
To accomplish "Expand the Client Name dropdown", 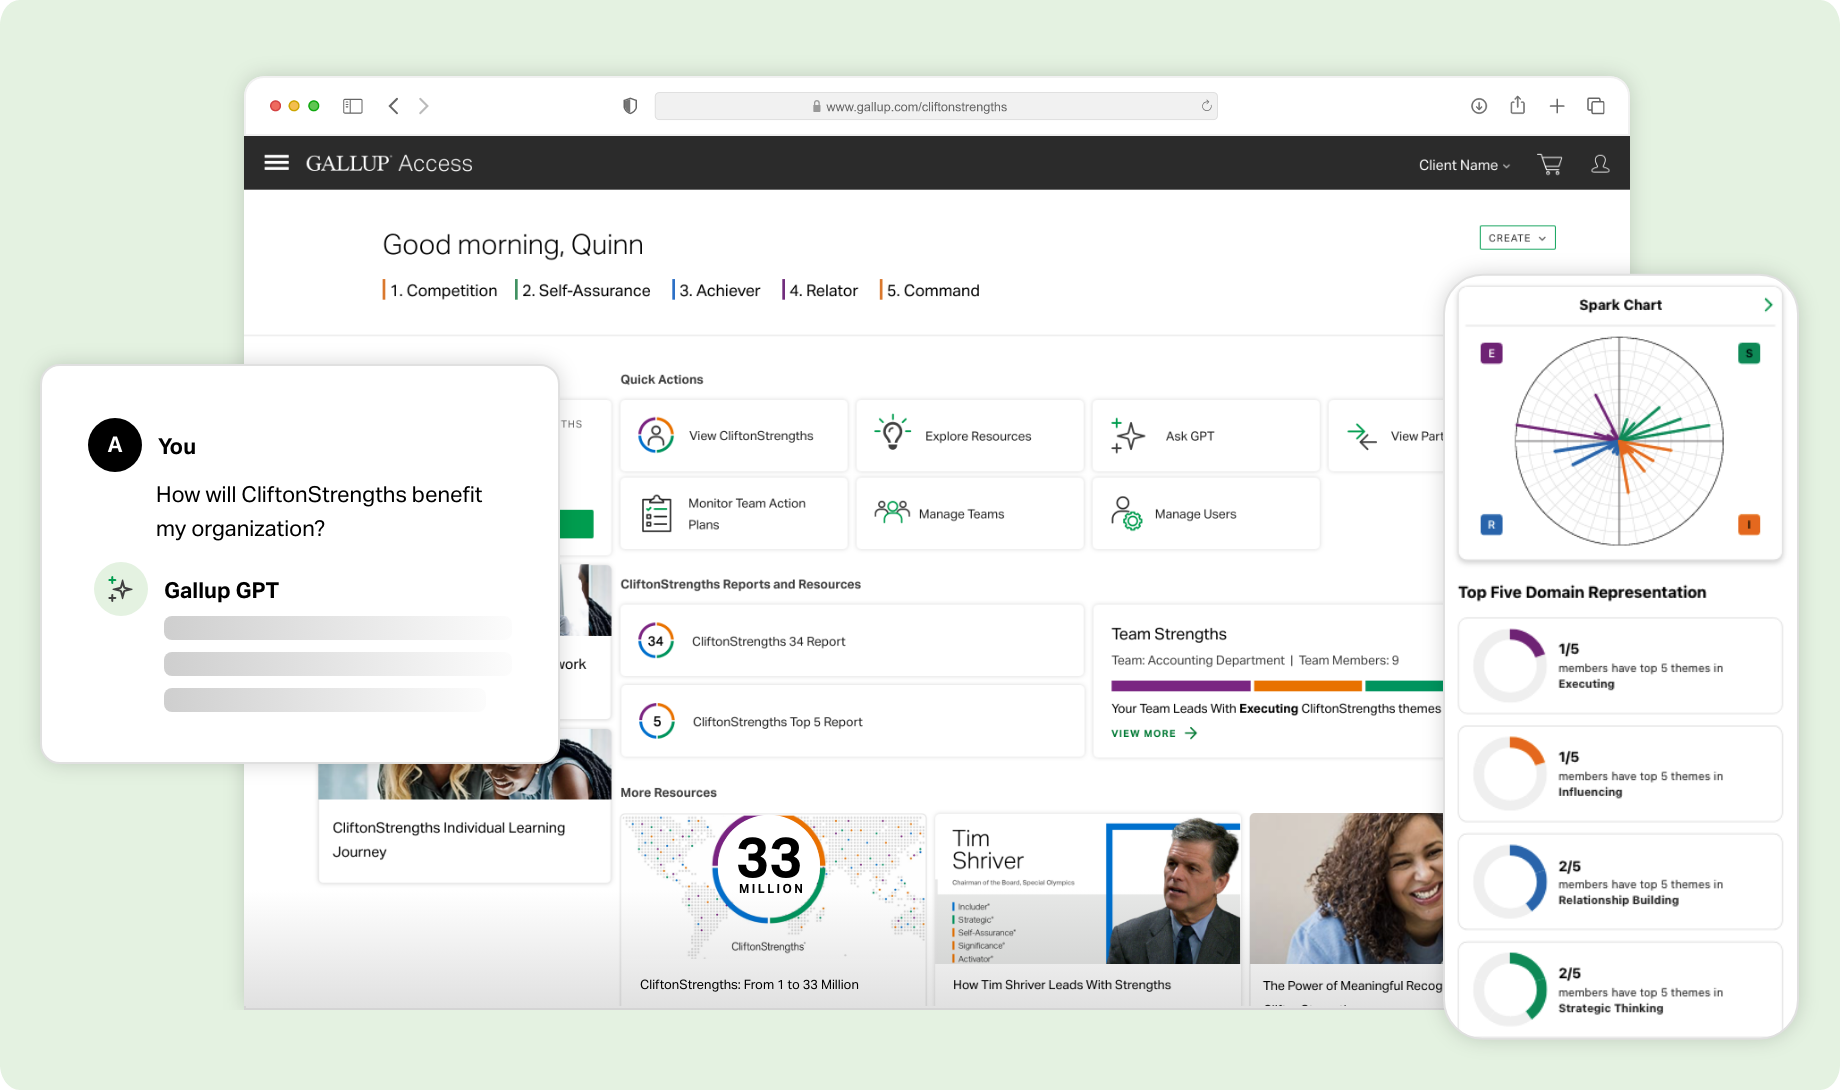I will 1464,165.
